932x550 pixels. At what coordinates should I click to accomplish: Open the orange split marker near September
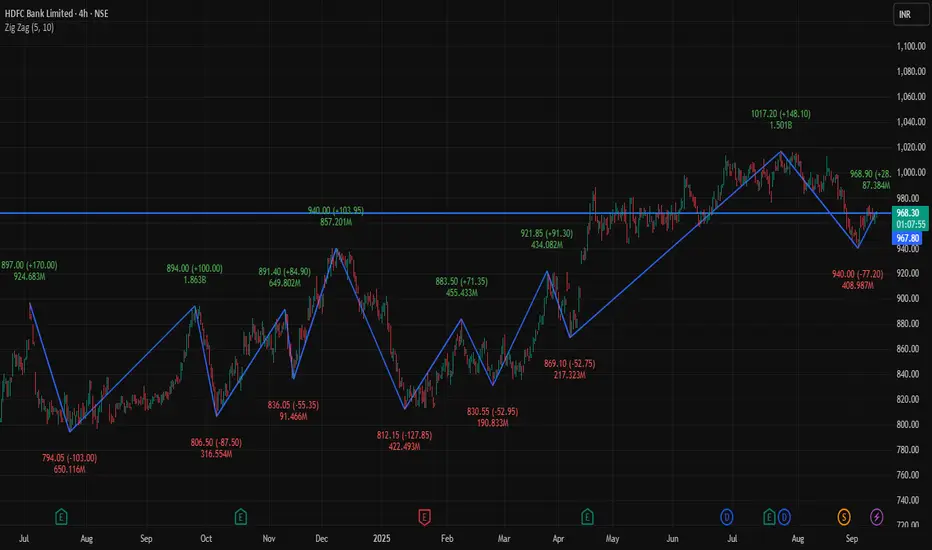click(x=843, y=517)
